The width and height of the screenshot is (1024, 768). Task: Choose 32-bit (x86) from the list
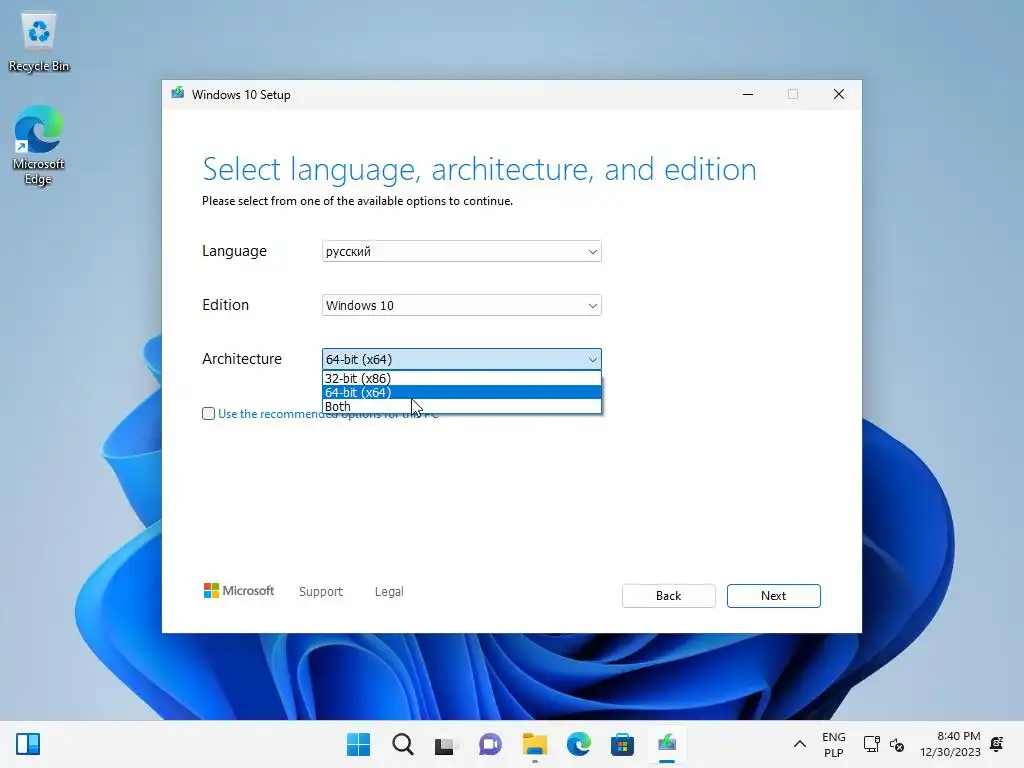pos(462,378)
